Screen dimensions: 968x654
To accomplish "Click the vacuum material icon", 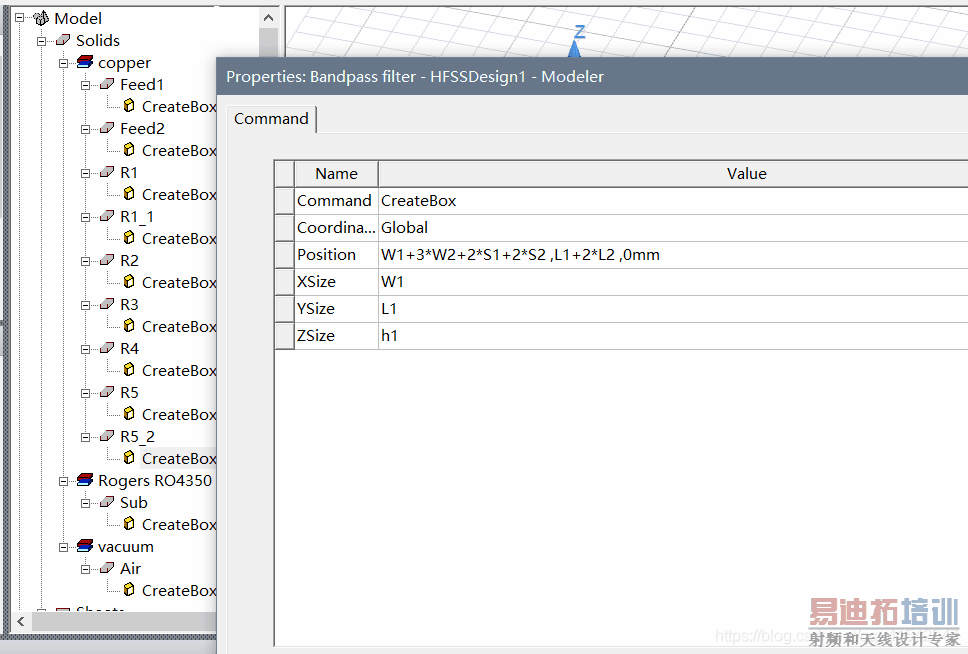I will 85,547.
